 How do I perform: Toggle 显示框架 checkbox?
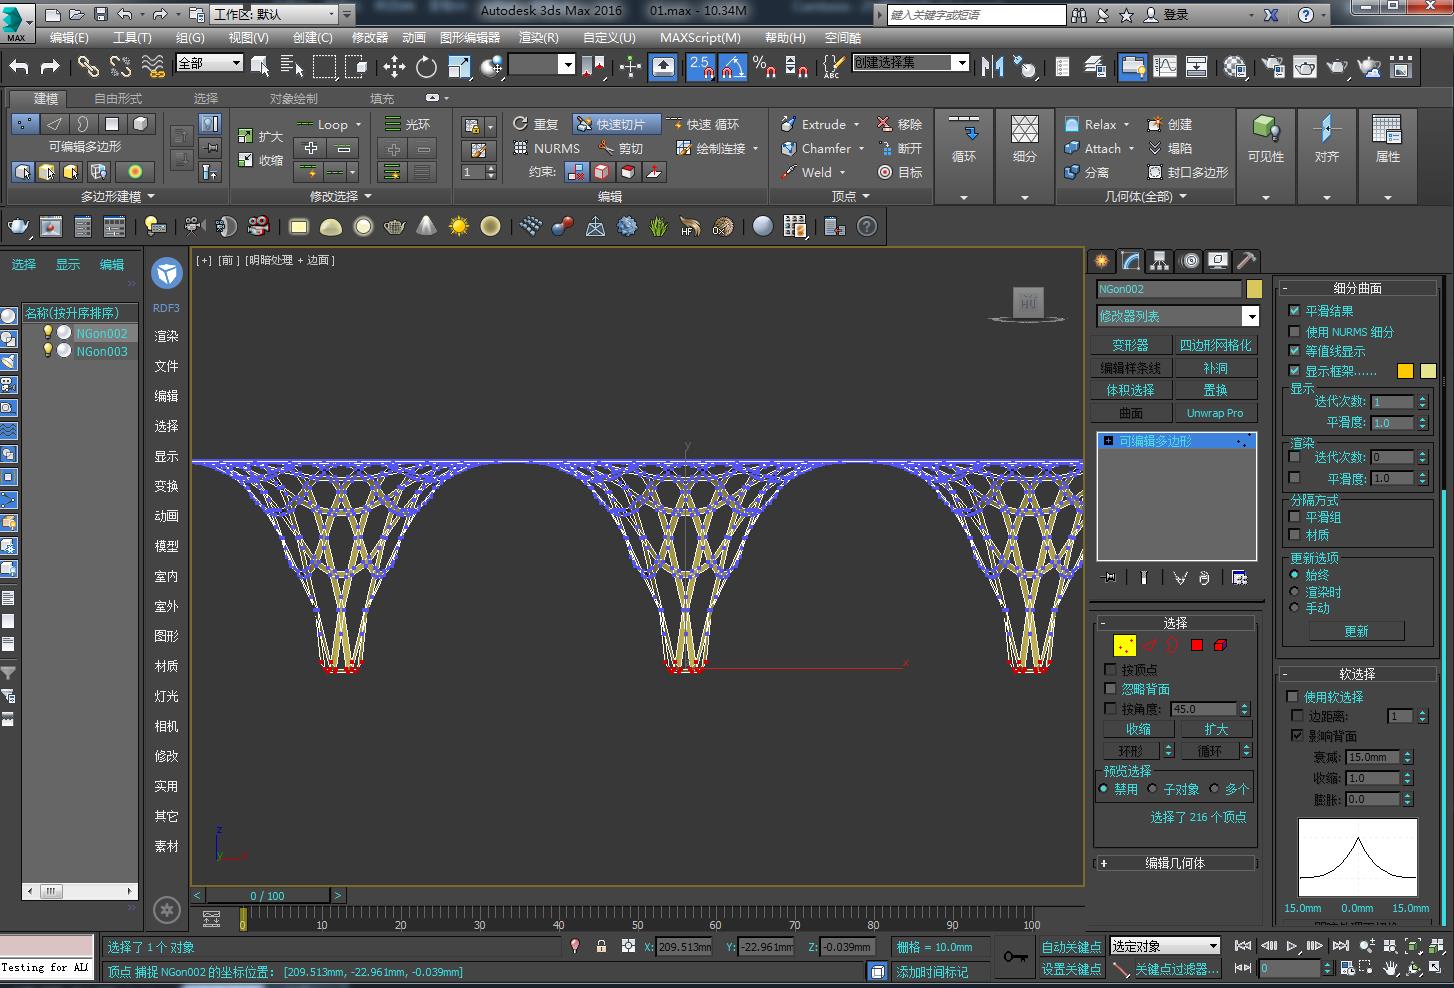pyautogui.click(x=1294, y=371)
